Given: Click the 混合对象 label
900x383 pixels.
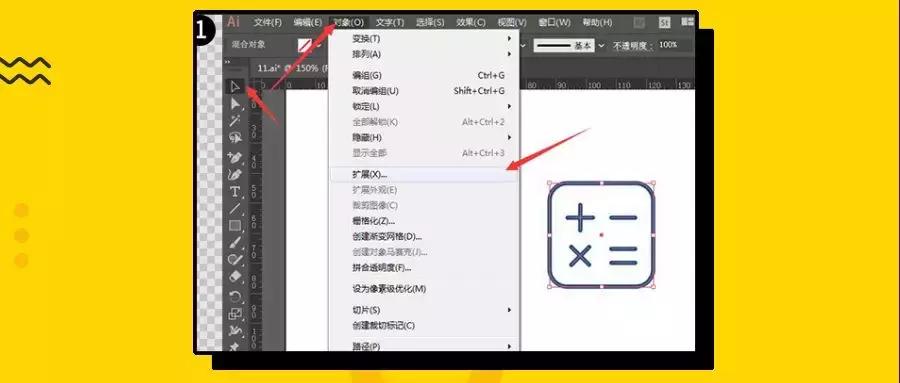Looking at the screenshot, I should coord(249,44).
